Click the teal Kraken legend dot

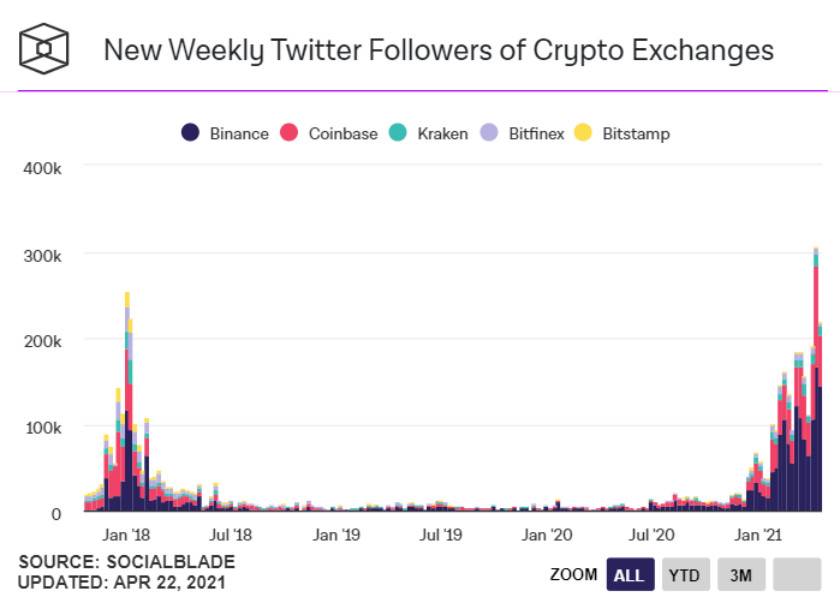[x=397, y=133]
